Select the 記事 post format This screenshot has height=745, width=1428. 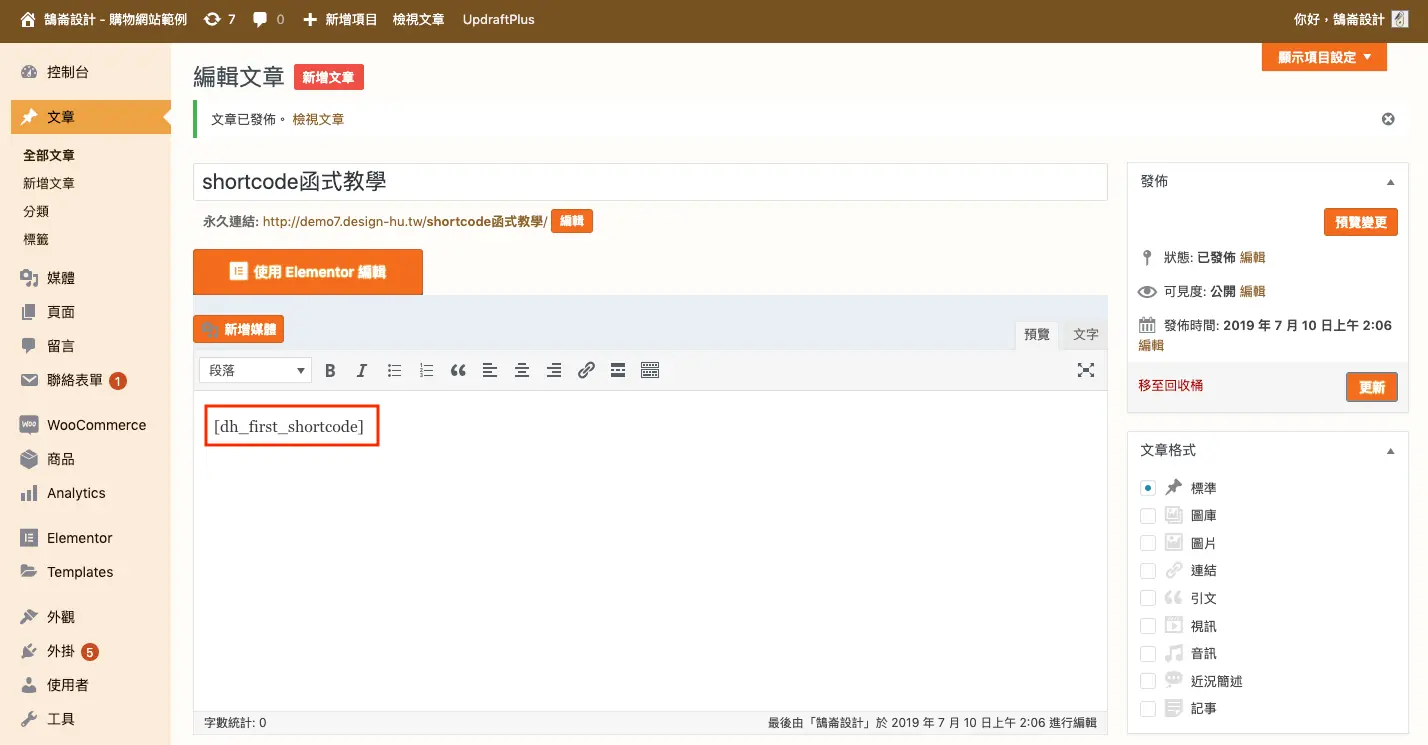pos(1148,708)
